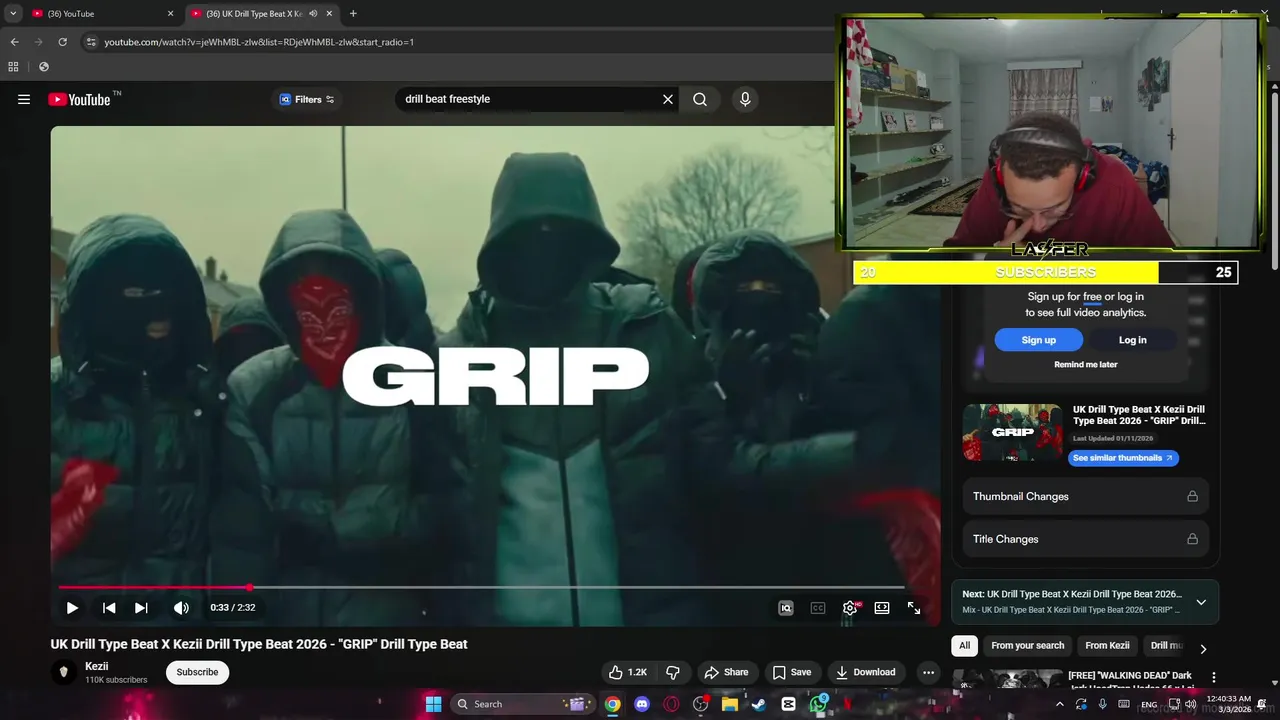Open Windows Start menu

pos(433,704)
